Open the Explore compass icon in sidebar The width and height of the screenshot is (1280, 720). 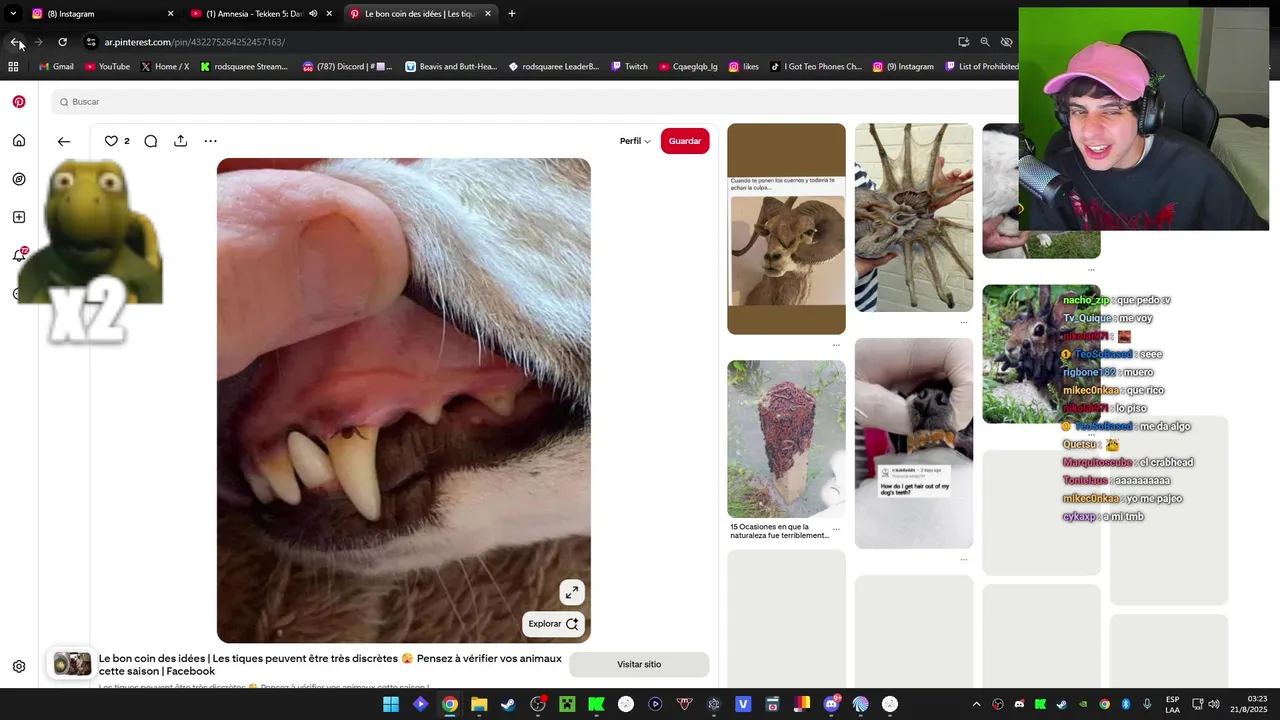pos(19,179)
